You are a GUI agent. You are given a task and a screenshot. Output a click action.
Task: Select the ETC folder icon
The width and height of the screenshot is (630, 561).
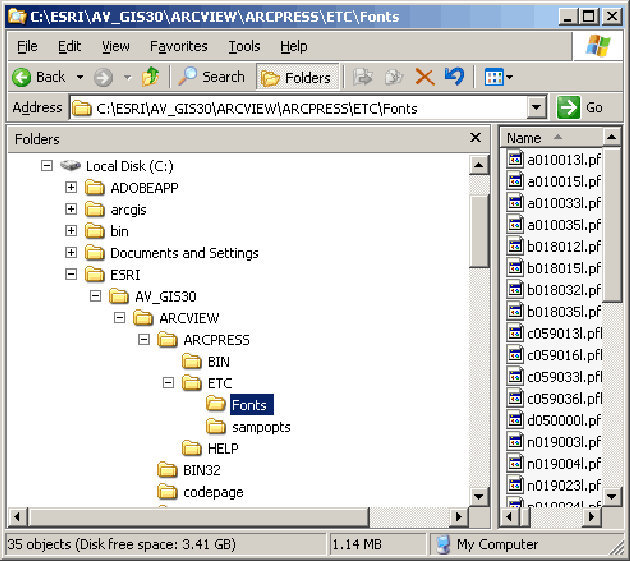pos(192,383)
